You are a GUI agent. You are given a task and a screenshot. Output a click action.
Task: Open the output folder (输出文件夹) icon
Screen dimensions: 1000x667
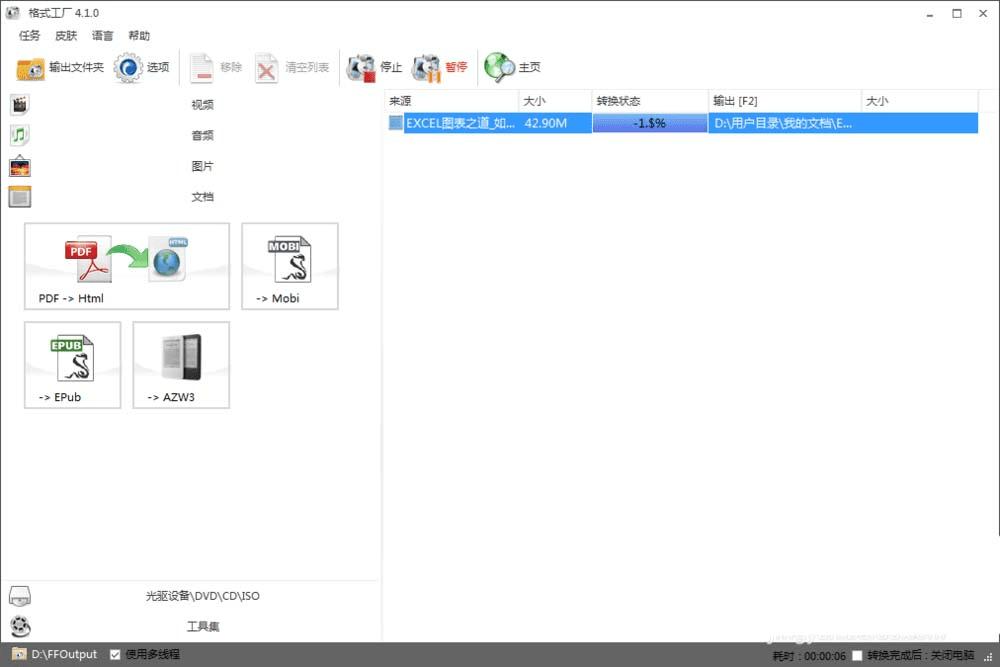(x=30, y=68)
